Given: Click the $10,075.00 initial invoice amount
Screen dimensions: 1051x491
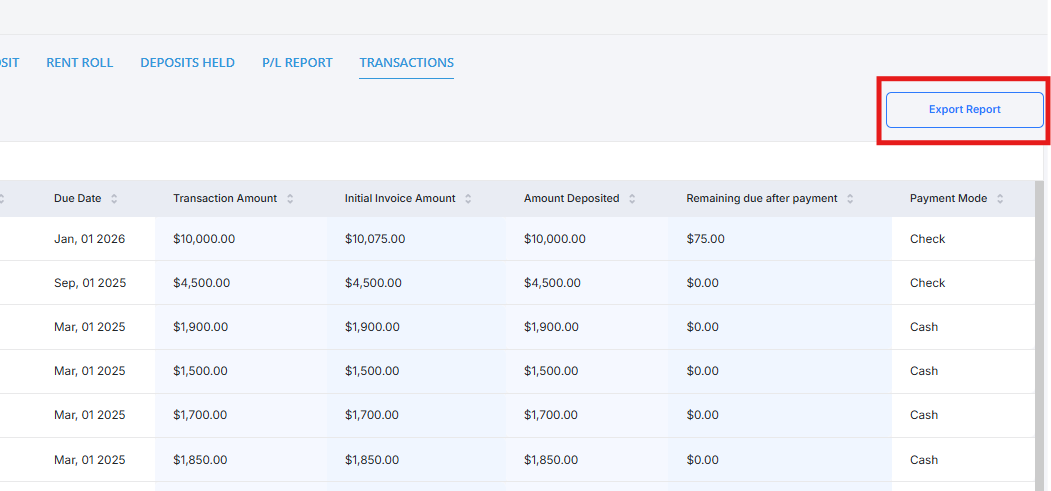Looking at the screenshot, I should (375, 239).
